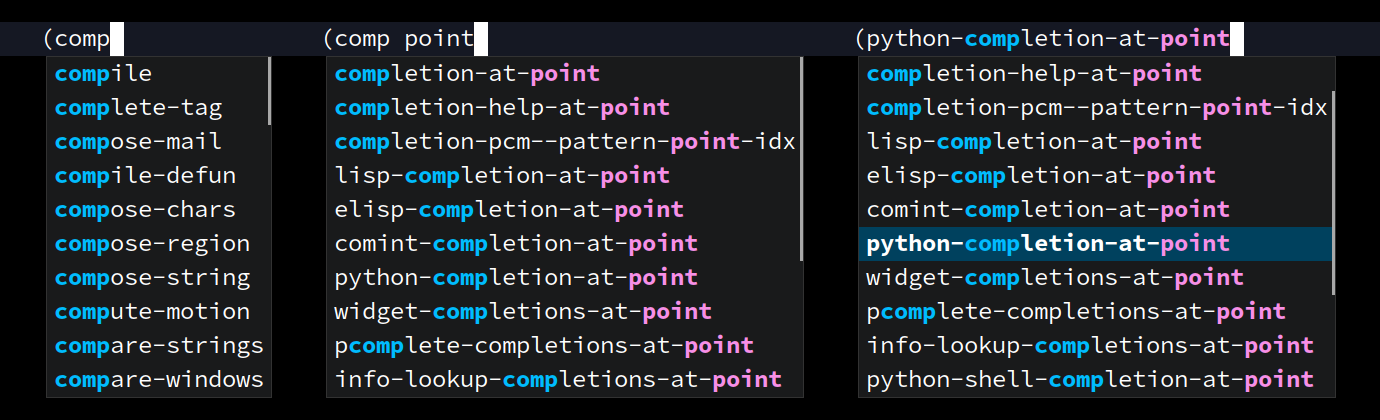
Task: Select the "compile-defun" candidate
Action: click(158, 176)
